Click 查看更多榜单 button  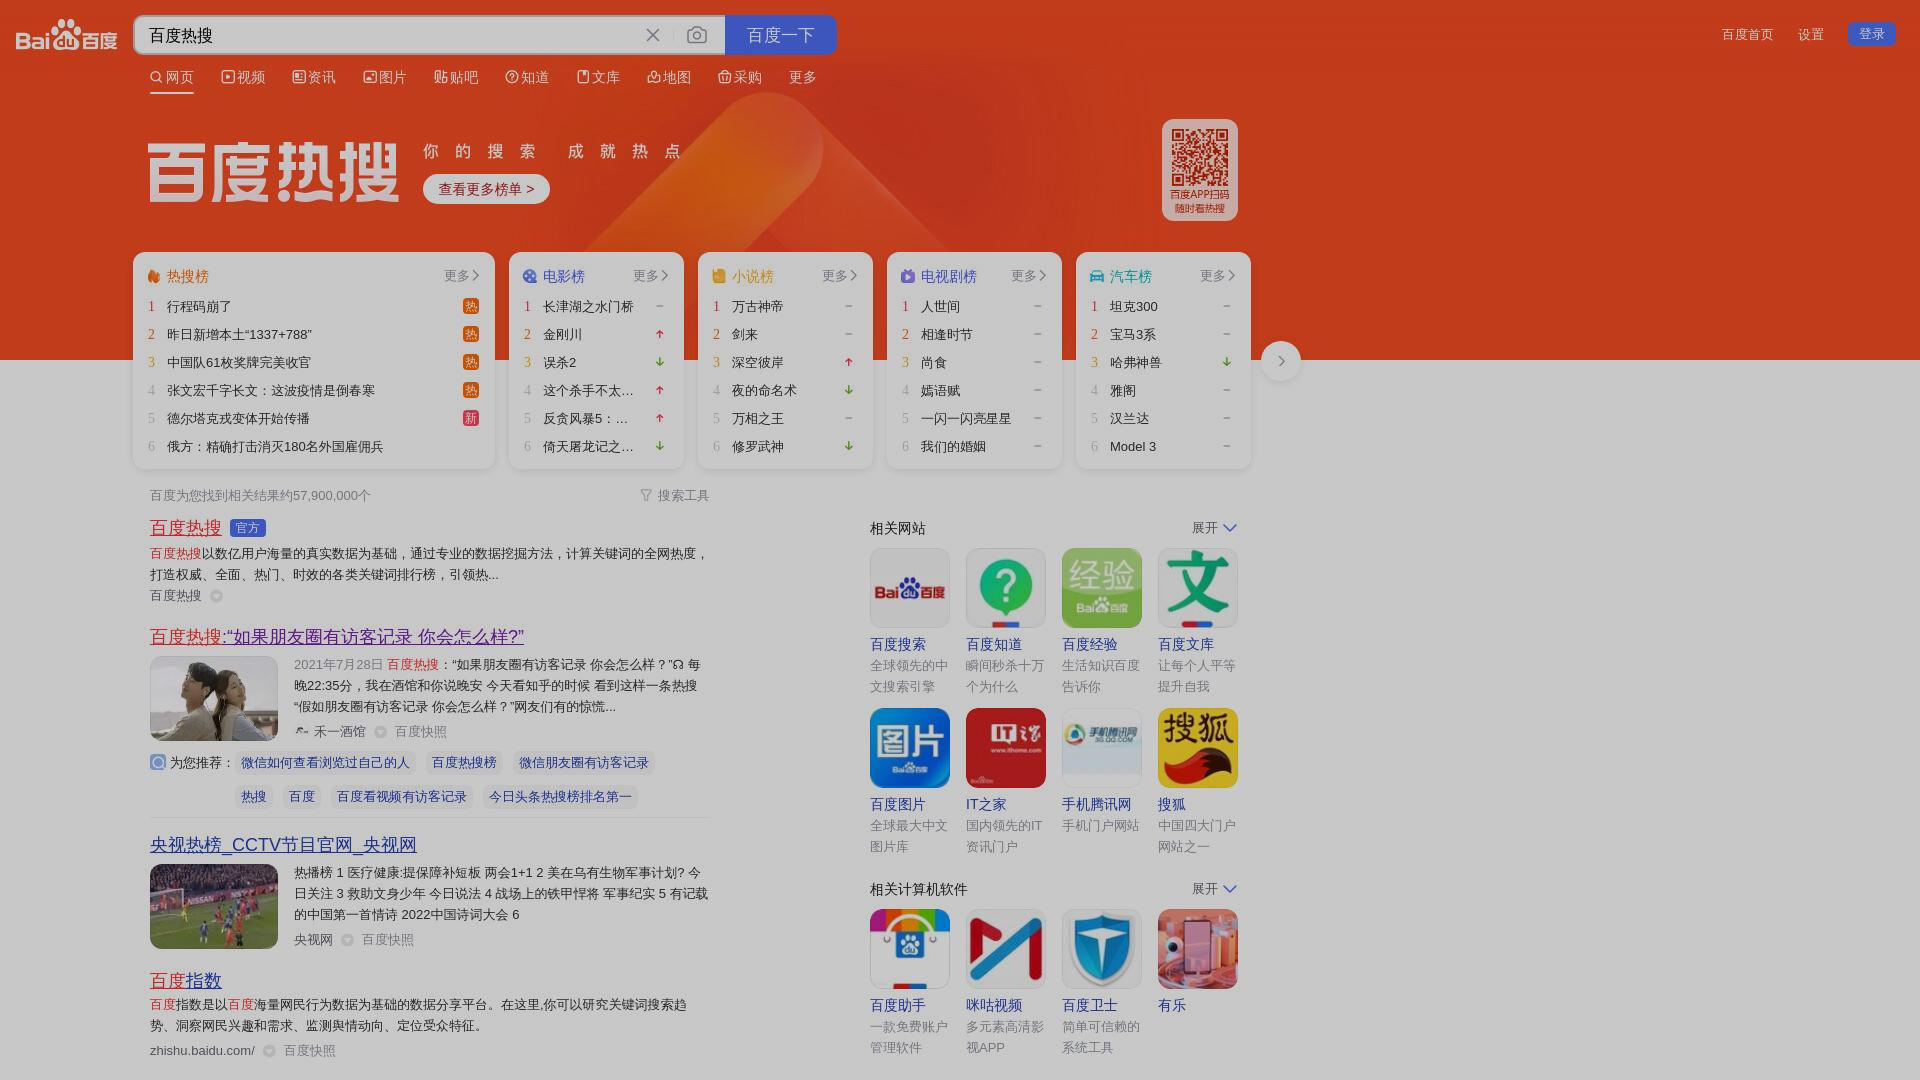[486, 189]
